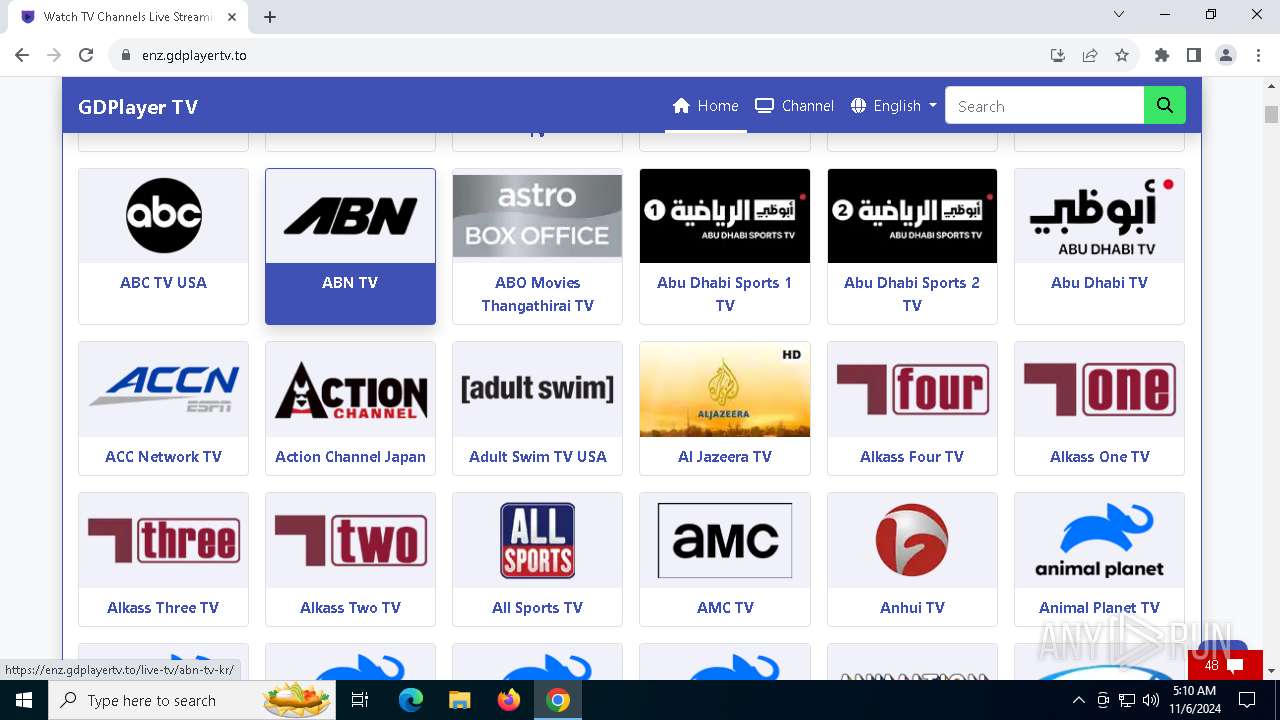Open the [adult swim] logo thumbnail
Image resolution: width=1280 pixels, height=720 pixels.
coord(537,389)
